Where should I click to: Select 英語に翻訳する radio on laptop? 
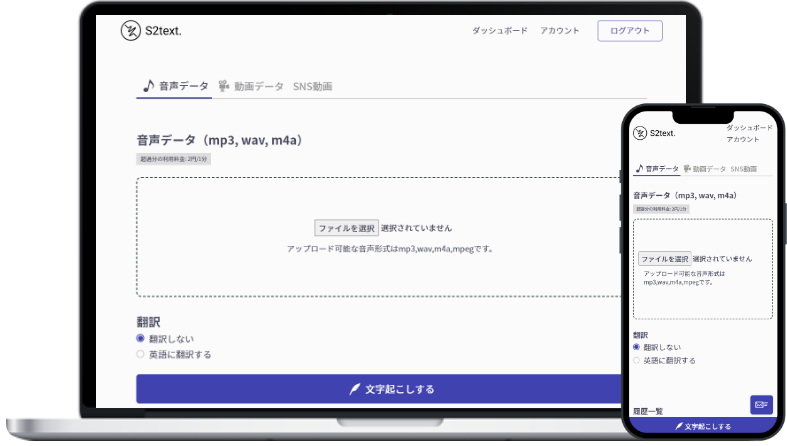(140, 354)
